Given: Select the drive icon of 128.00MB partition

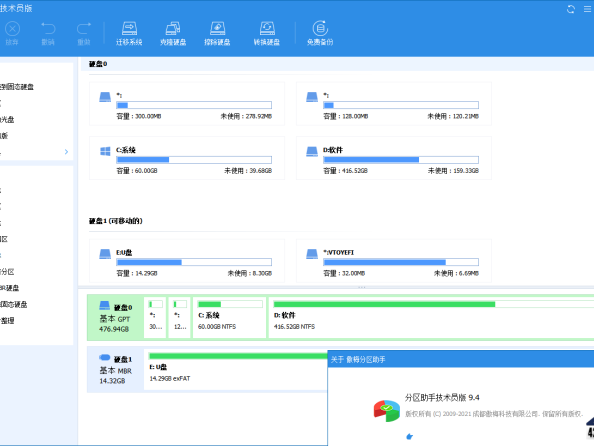Looking at the screenshot, I should (312, 97).
